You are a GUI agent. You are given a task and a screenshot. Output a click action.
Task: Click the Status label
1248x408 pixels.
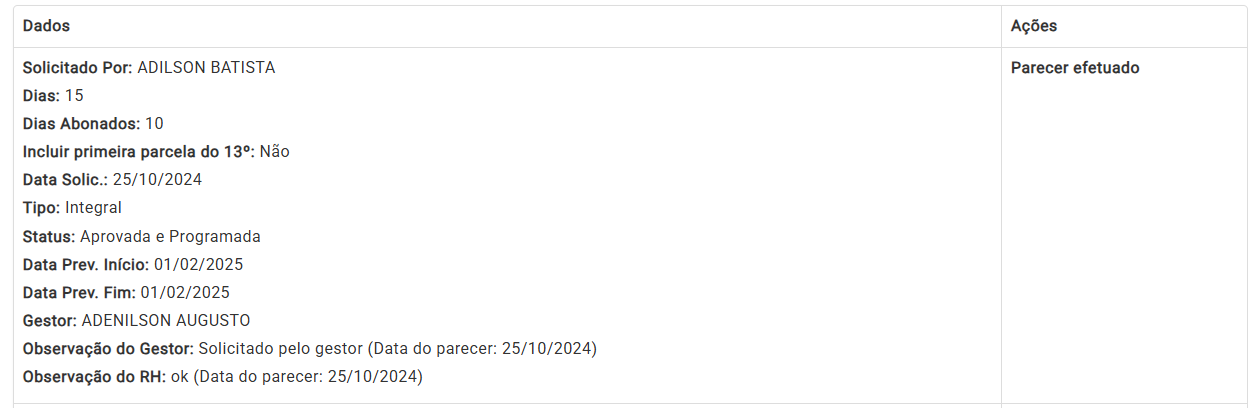click(x=49, y=237)
